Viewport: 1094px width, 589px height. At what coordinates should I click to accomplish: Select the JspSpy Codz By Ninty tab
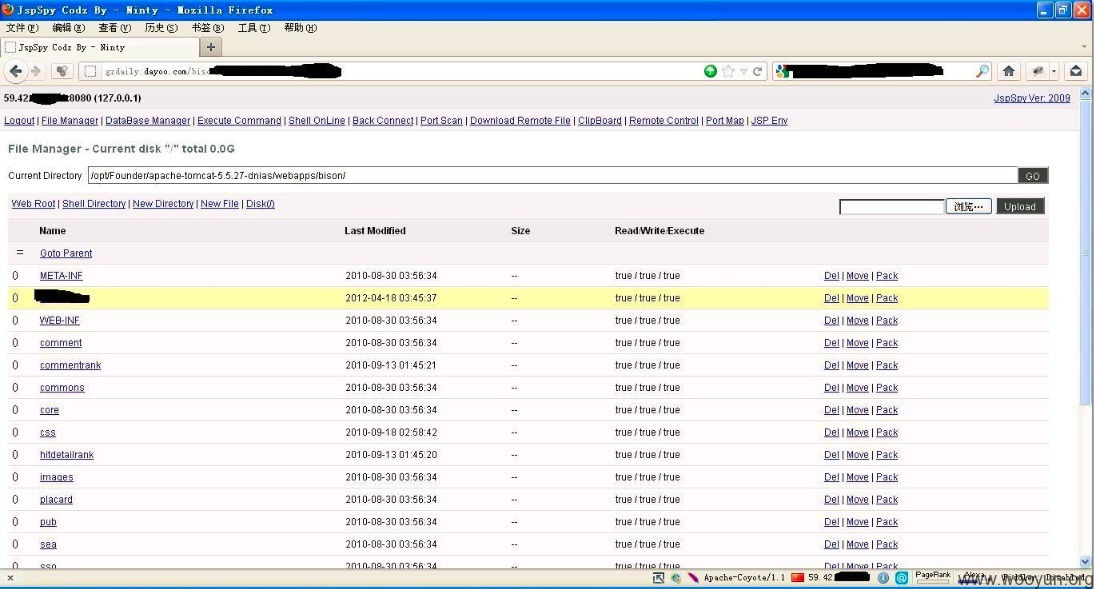click(101, 47)
